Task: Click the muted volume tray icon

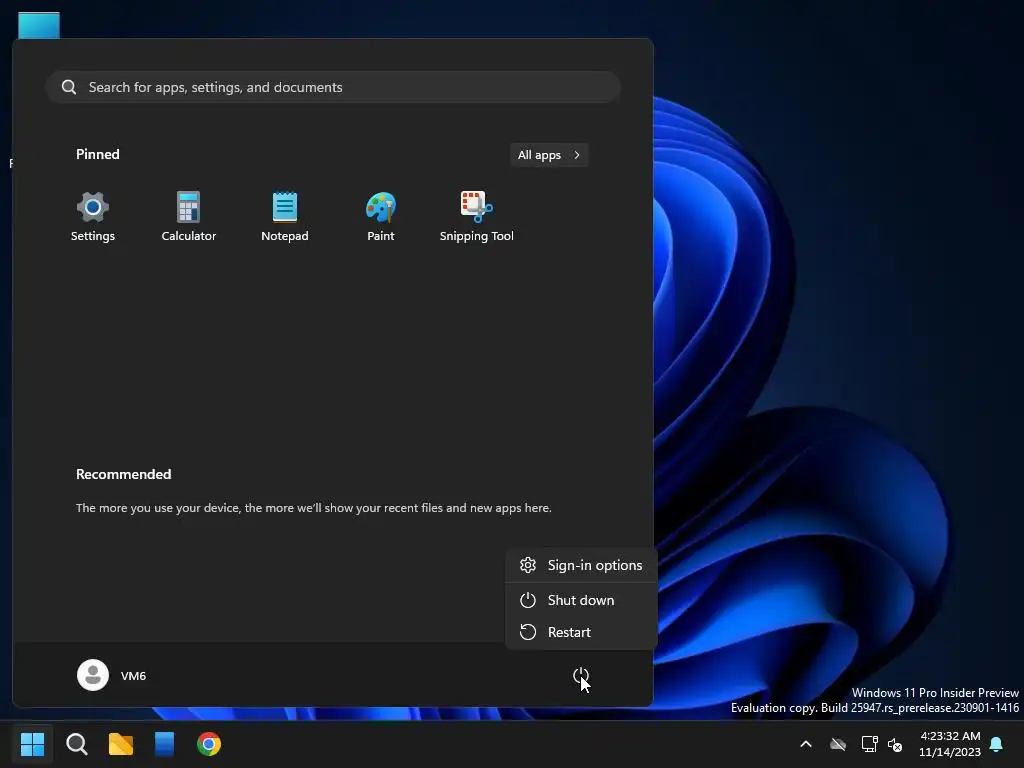Action: point(895,744)
